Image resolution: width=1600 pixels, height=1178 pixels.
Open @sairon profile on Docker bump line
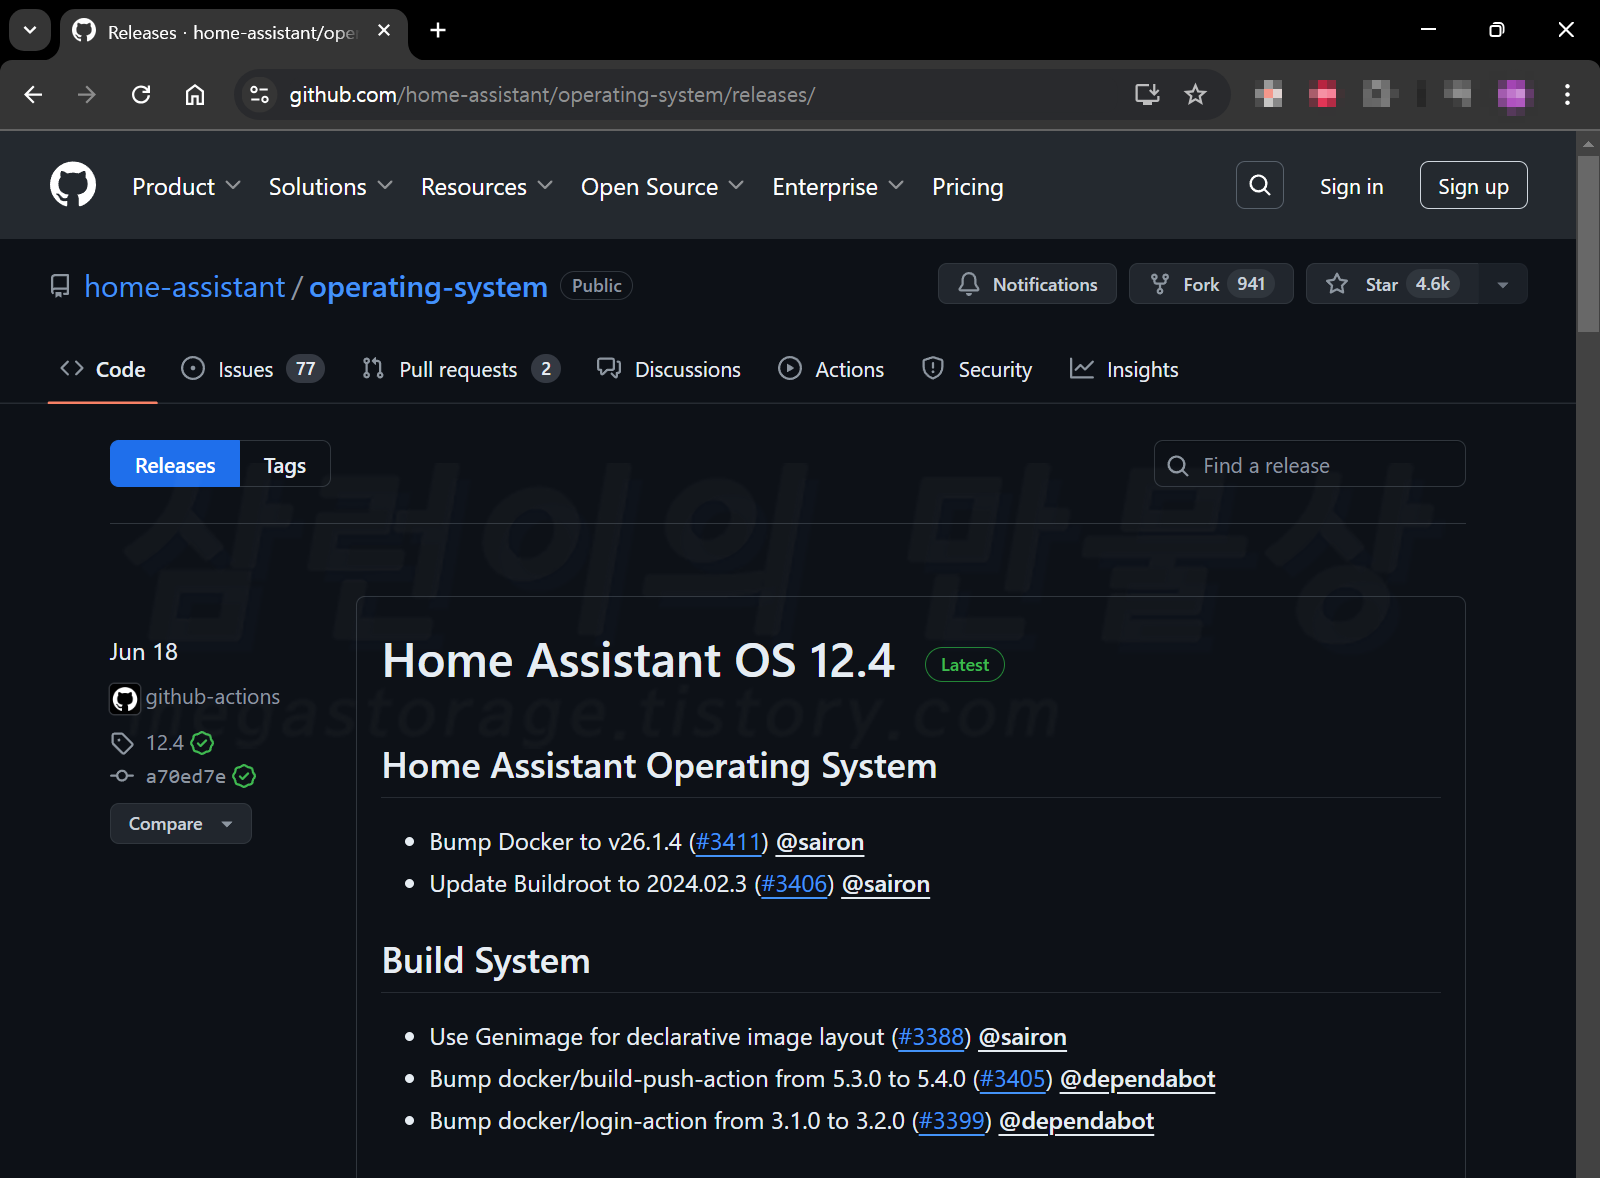tap(820, 842)
